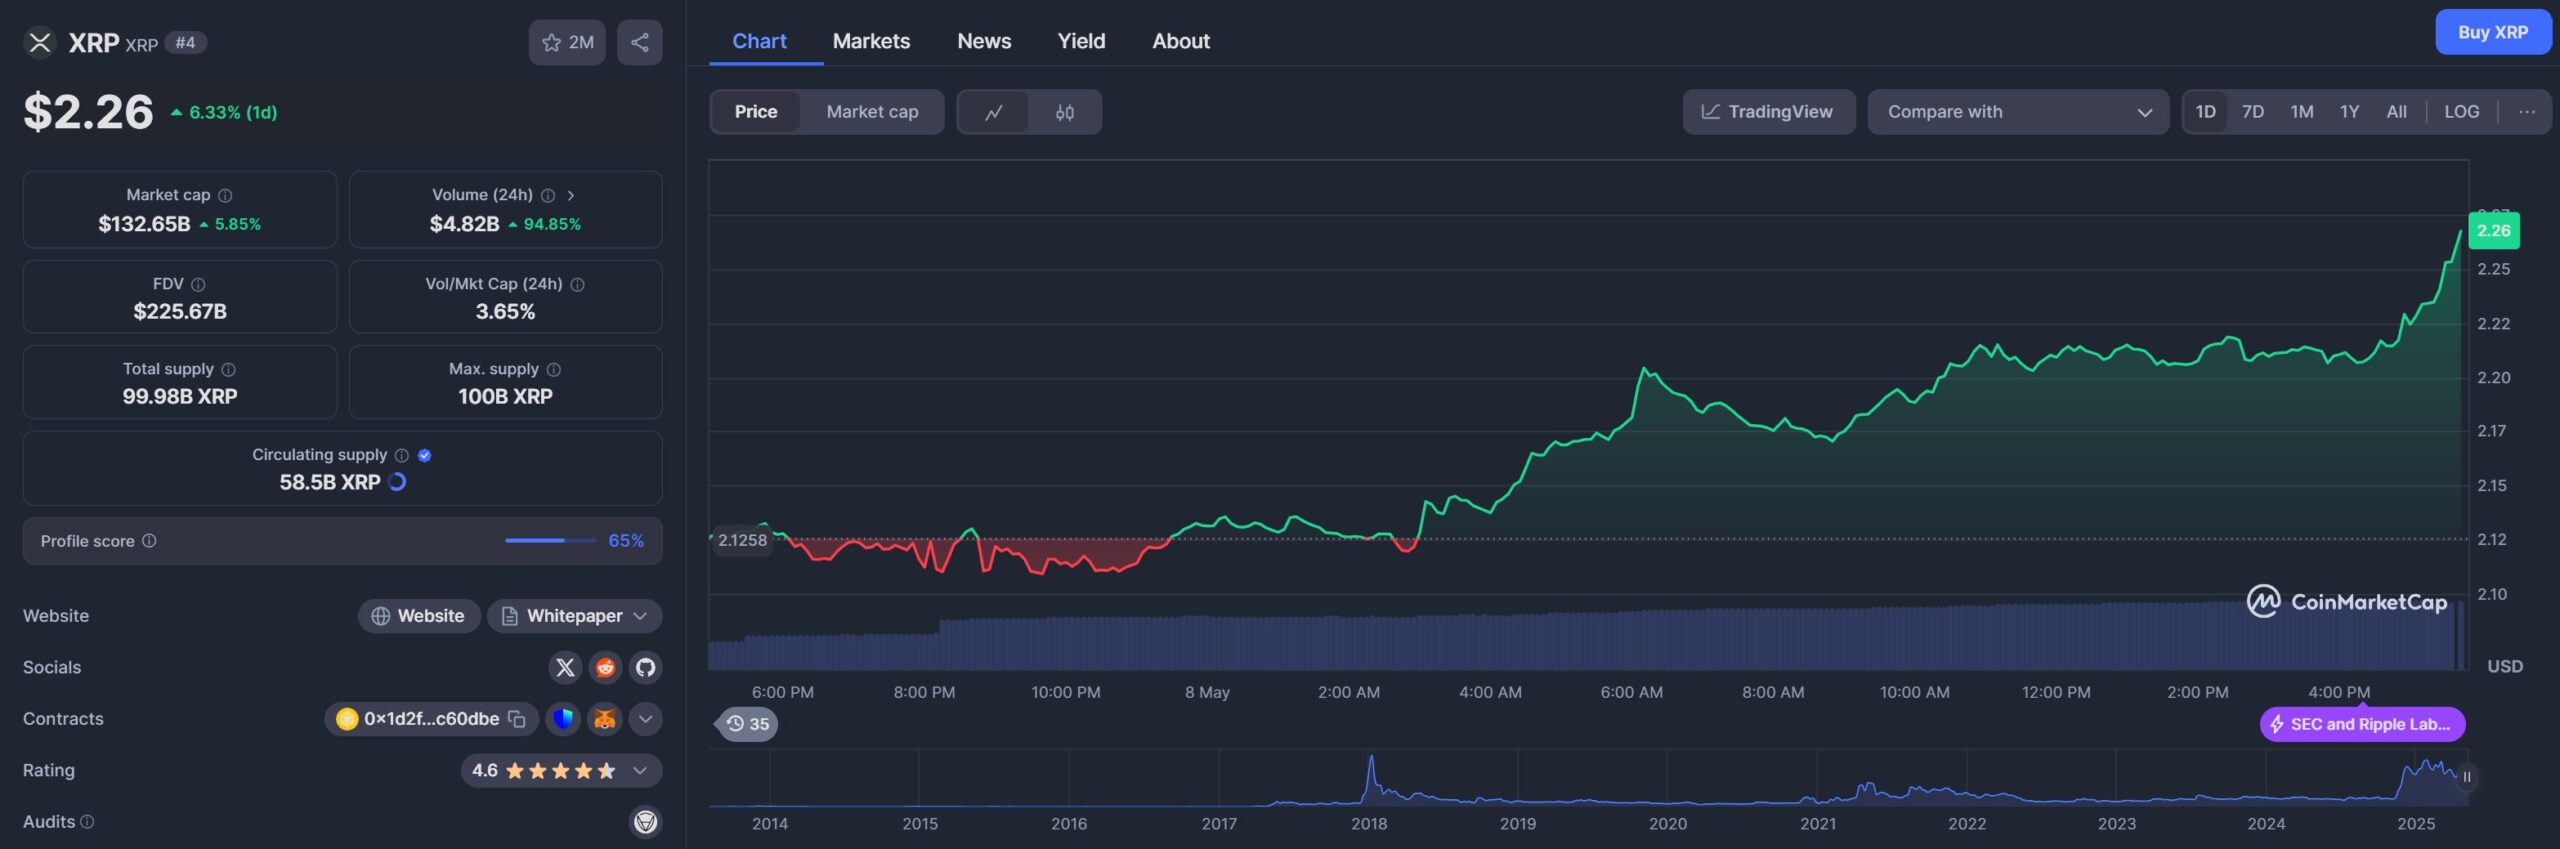This screenshot has height=849, width=2560.
Task: Open TradingView chart mode
Action: [x=1768, y=112]
